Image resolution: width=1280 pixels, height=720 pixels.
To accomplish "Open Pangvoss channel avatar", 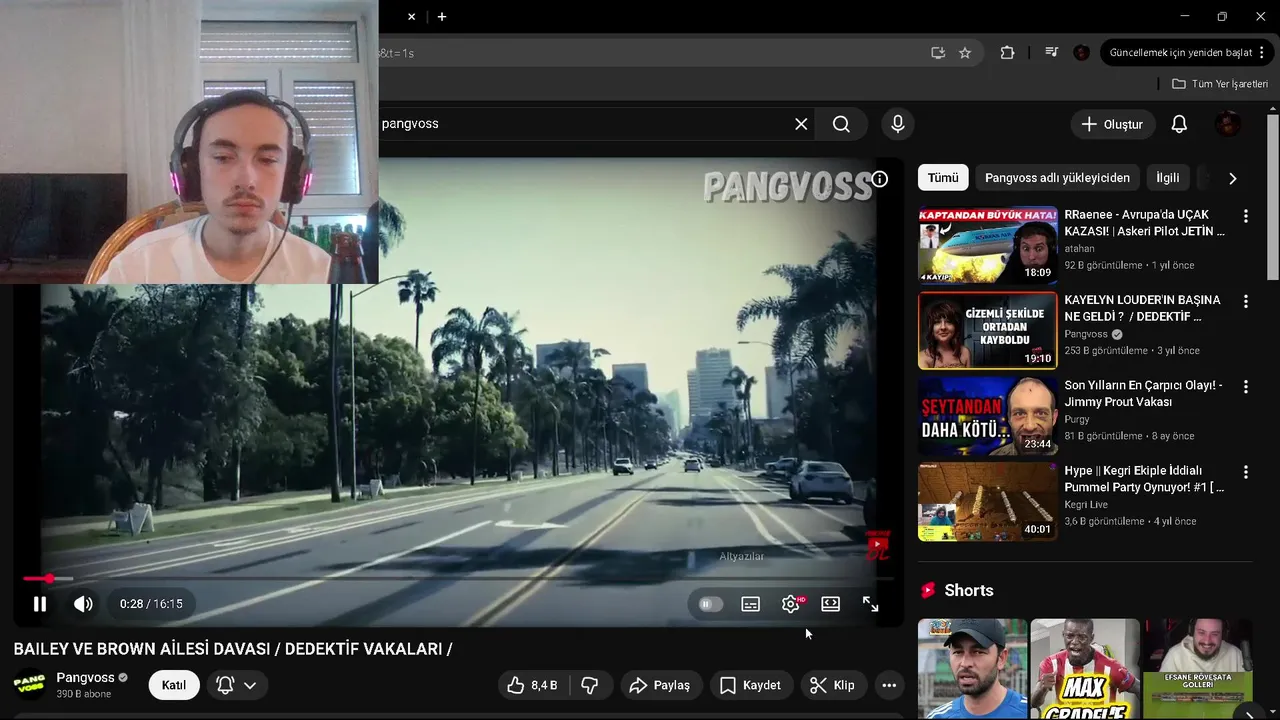I will pyautogui.click(x=30, y=685).
